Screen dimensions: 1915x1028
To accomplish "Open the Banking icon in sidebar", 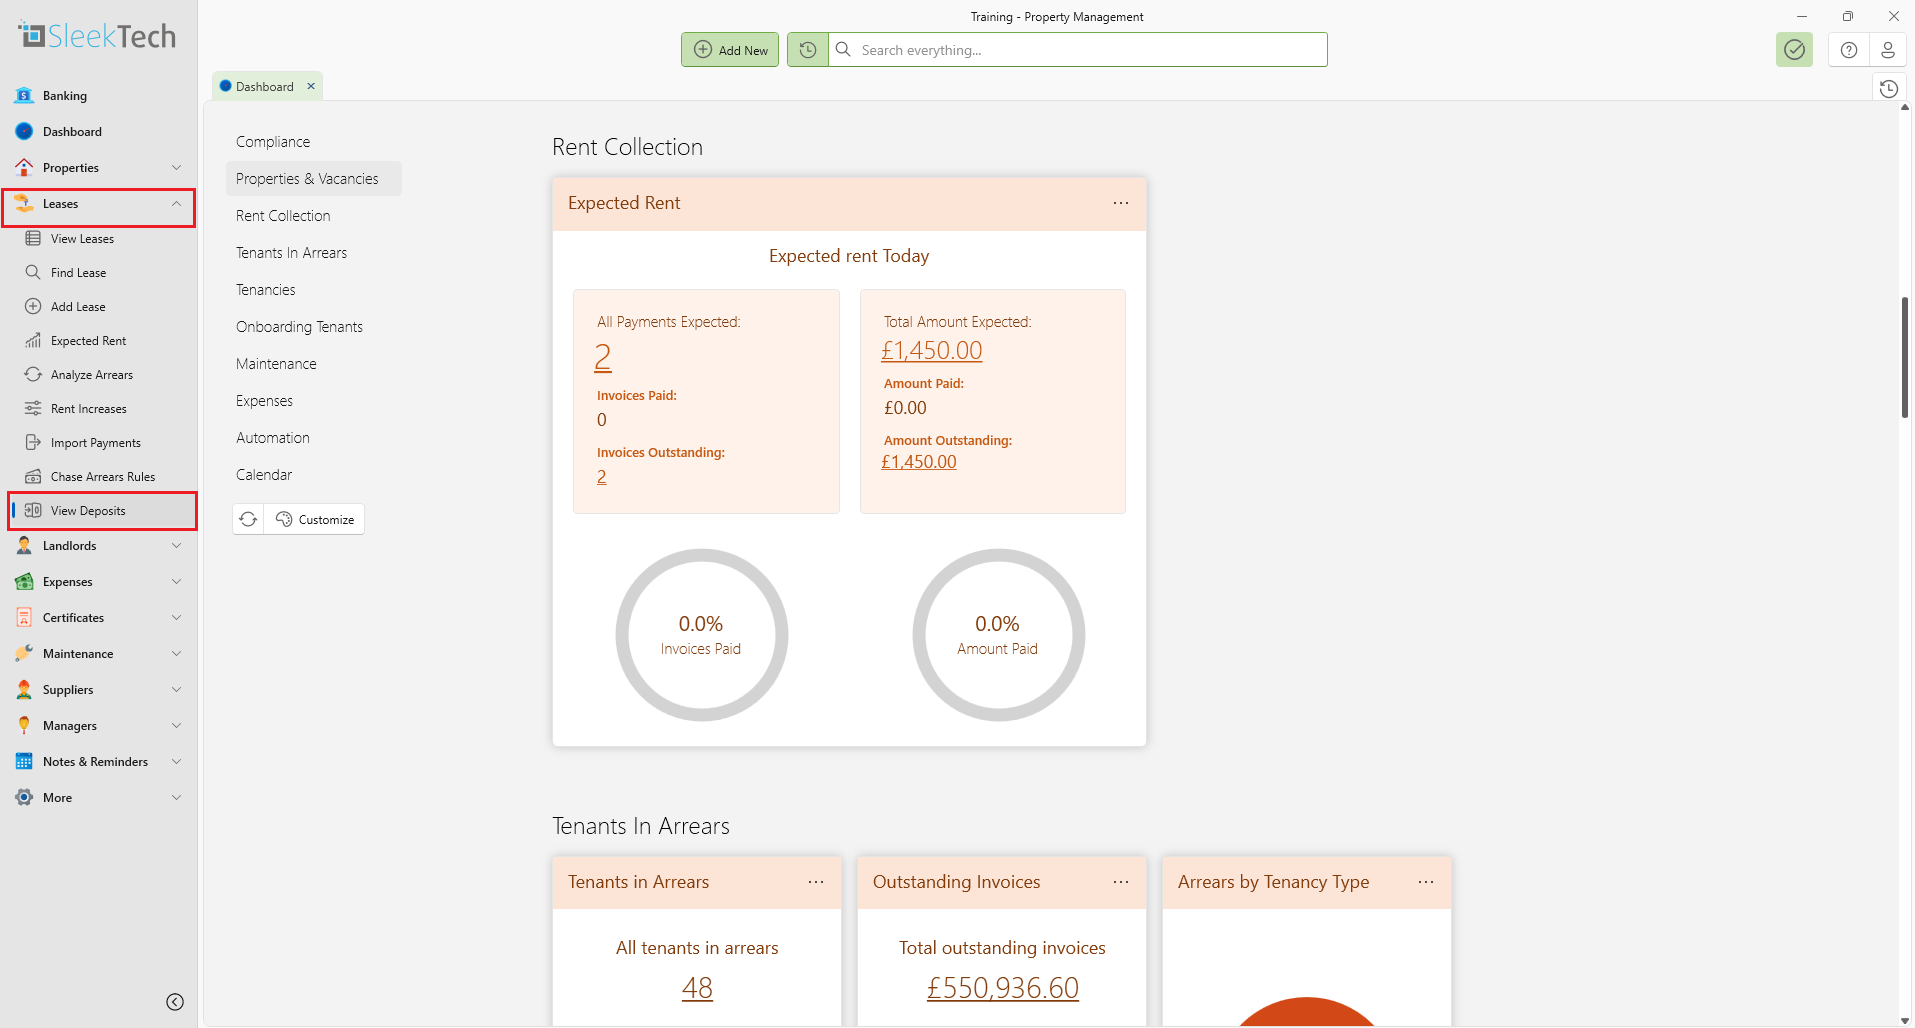I will point(24,96).
